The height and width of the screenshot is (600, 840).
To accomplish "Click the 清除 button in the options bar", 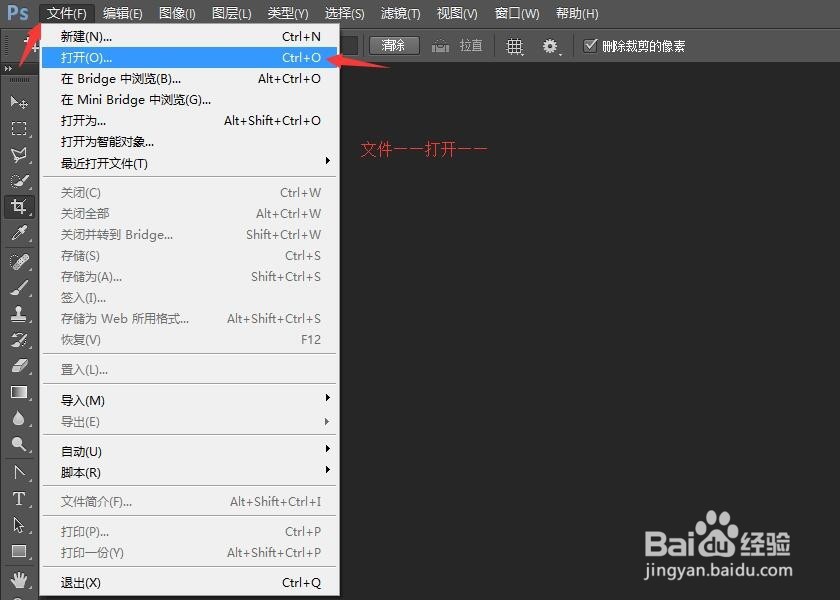I will pyautogui.click(x=394, y=44).
